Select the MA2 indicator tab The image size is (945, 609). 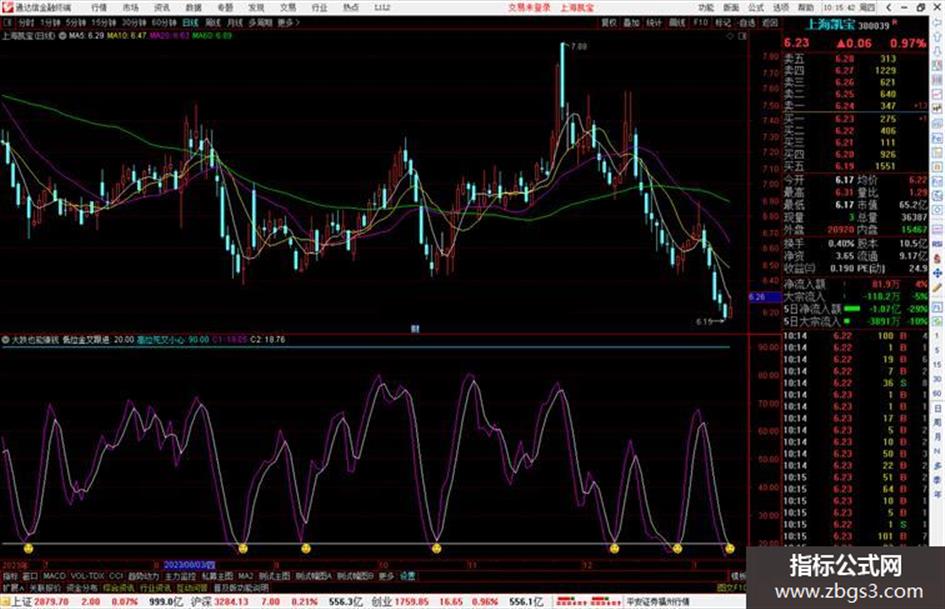pos(246,576)
